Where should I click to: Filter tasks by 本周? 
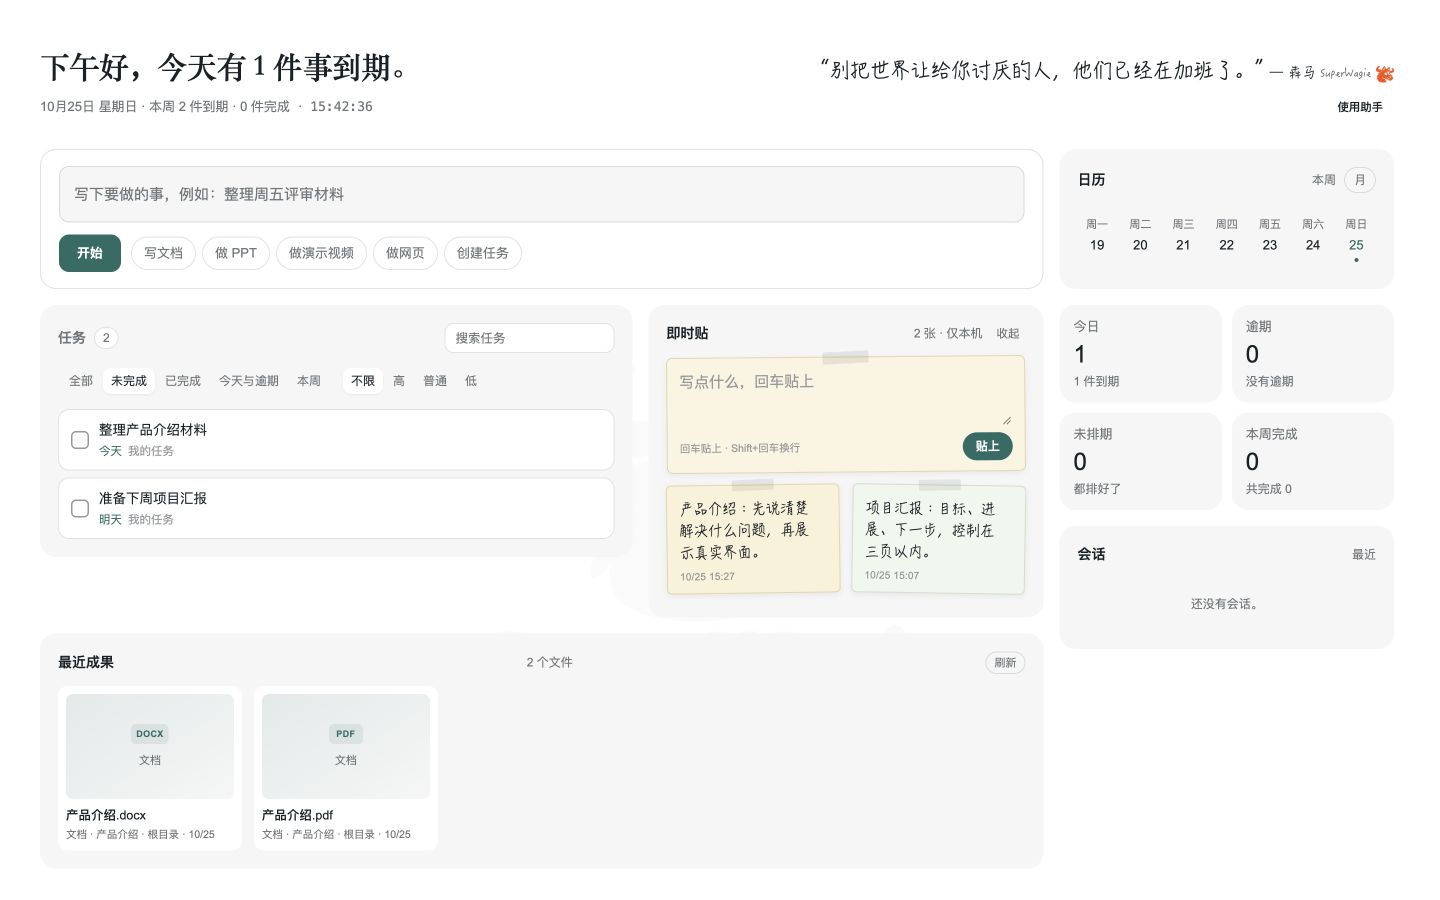click(x=309, y=381)
